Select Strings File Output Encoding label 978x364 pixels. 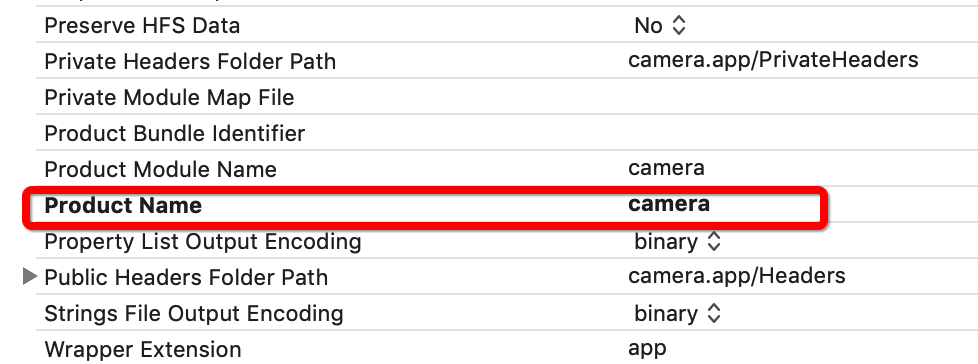(x=194, y=314)
